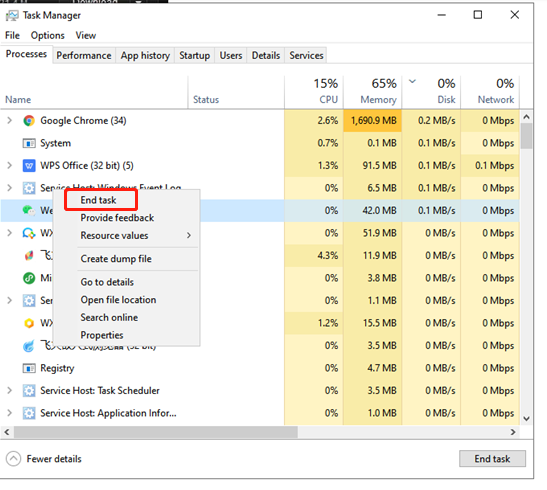Click the WeChat icon in the highlighted row
The image size is (547, 490).
pyautogui.click(x=29, y=211)
